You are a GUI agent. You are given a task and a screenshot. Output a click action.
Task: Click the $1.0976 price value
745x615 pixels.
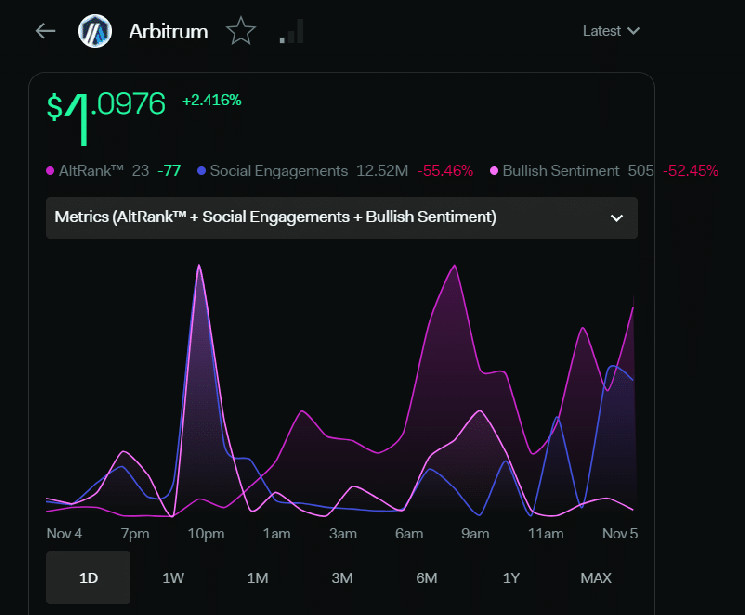coord(106,106)
